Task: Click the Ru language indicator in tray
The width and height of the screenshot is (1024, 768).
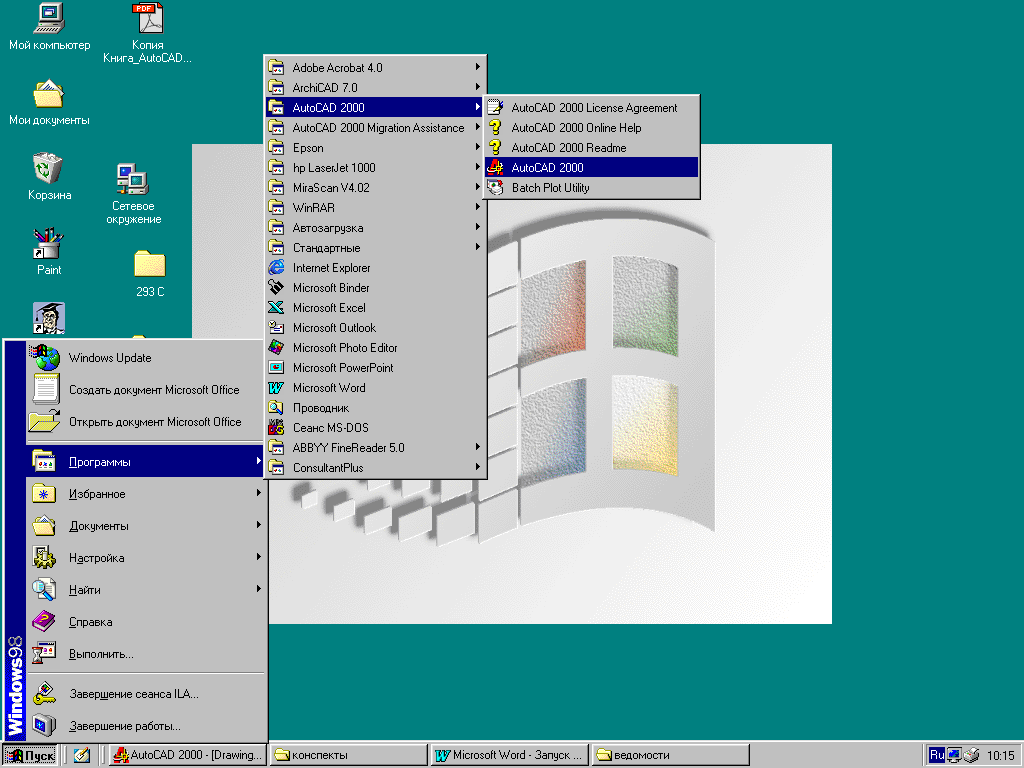Action: point(936,755)
